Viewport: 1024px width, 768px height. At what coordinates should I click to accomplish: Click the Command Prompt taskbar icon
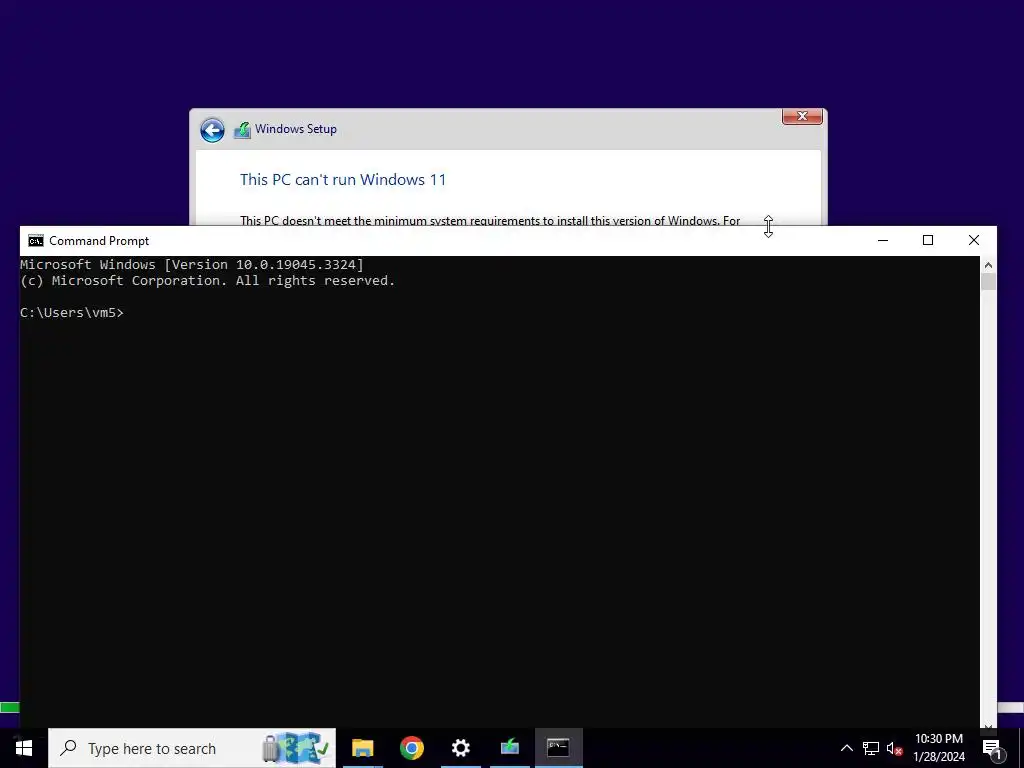558,748
